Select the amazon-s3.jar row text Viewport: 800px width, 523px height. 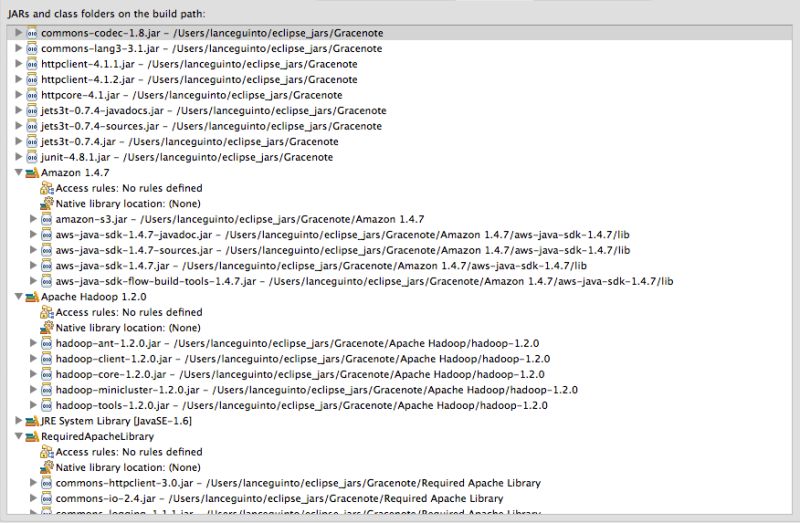[240, 219]
